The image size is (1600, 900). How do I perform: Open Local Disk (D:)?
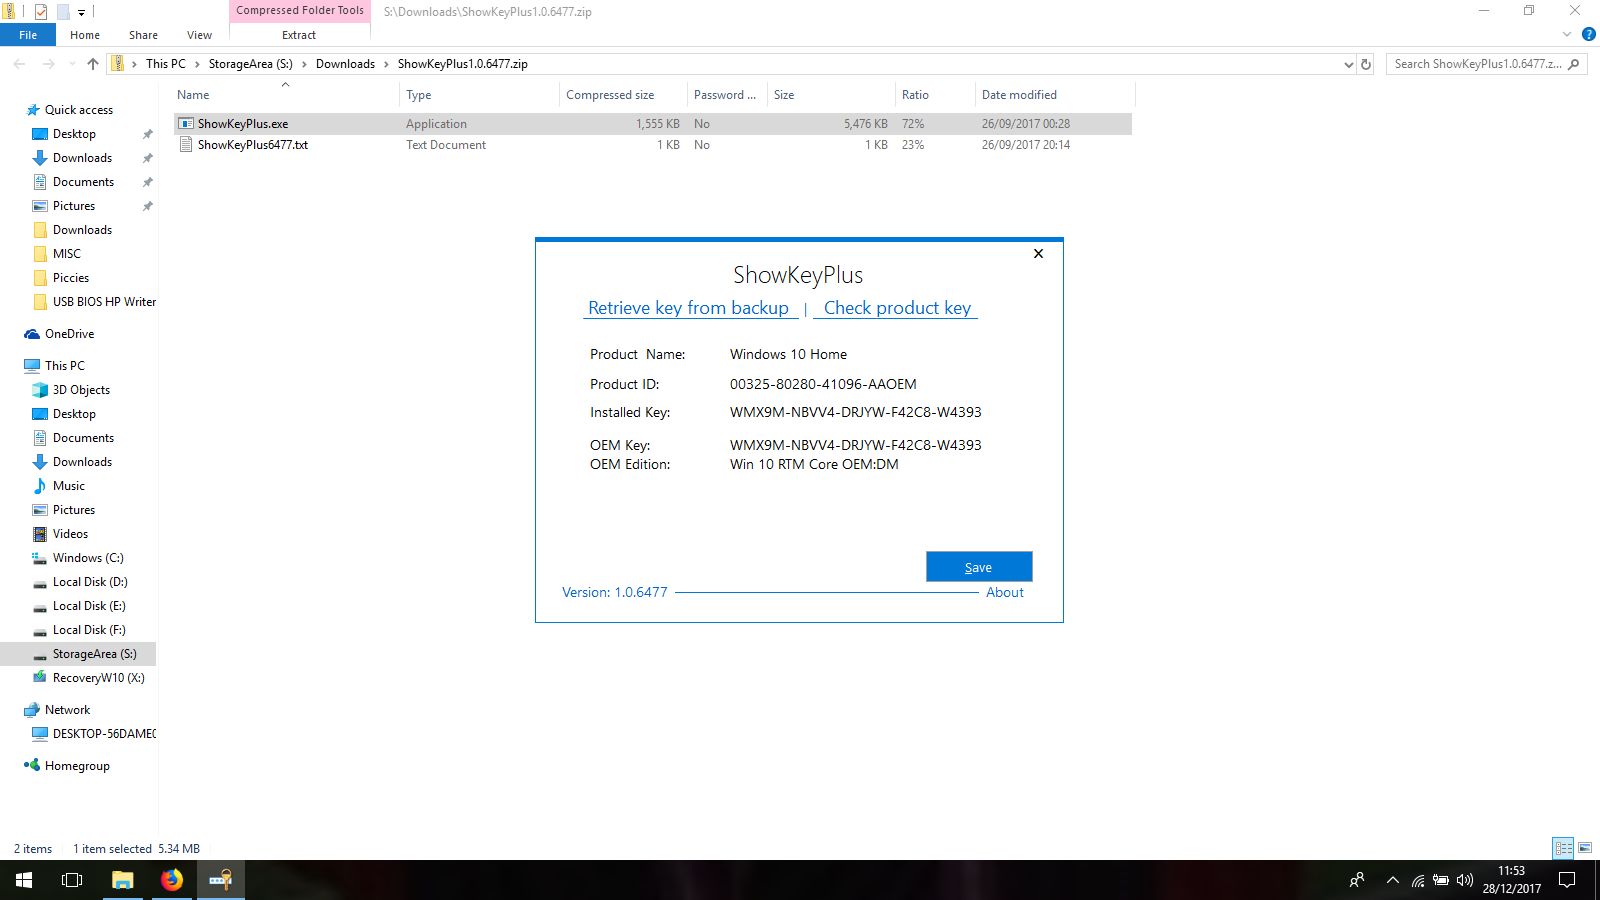pyautogui.click(x=90, y=582)
